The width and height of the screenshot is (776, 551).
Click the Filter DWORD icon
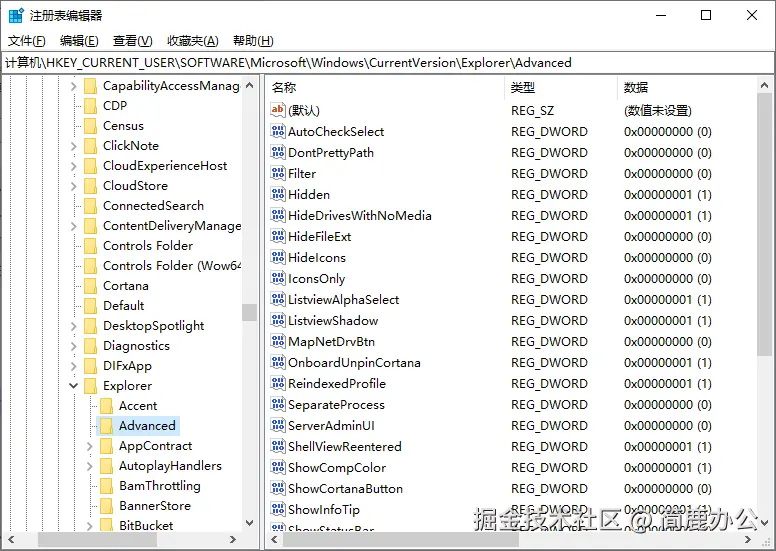pos(278,173)
